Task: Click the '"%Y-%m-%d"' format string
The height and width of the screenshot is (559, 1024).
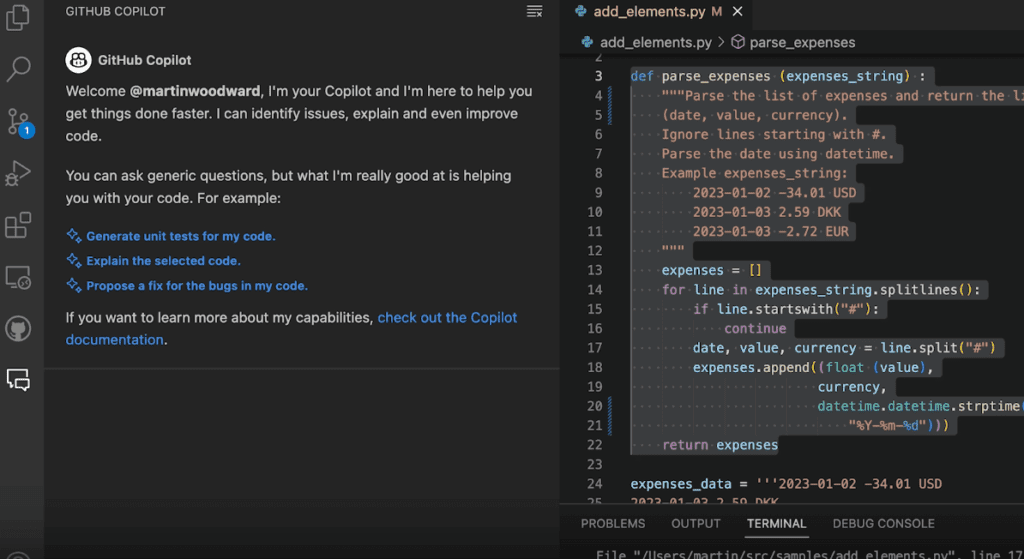Action: 887,425
